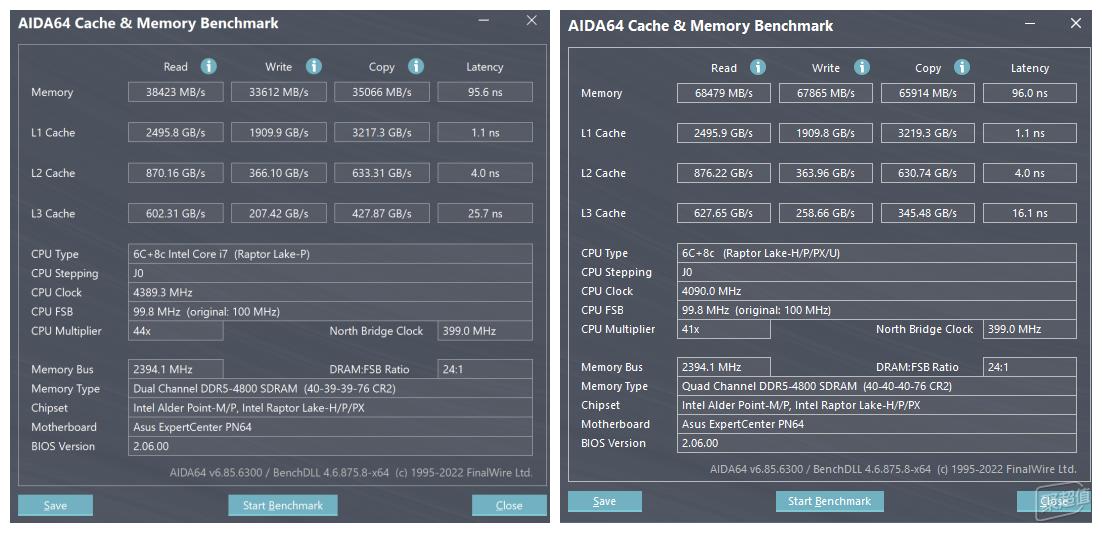The height and width of the screenshot is (533, 1102).
Task: Save results in right AIDA64 window
Action: pos(604,501)
